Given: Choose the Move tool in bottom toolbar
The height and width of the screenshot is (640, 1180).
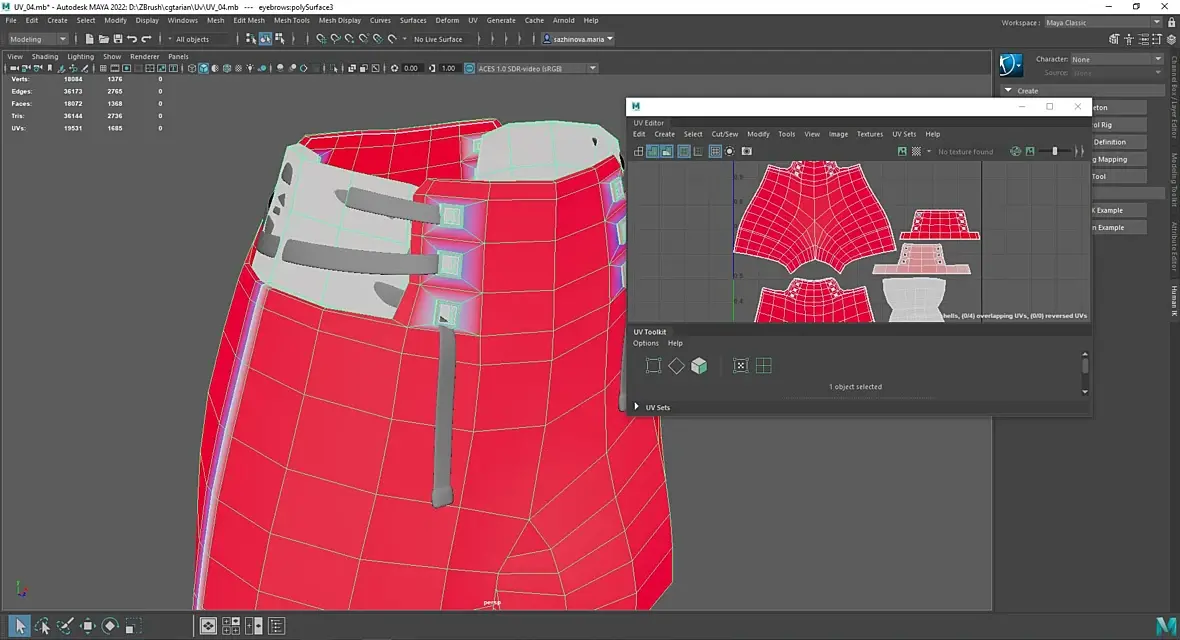Looking at the screenshot, I should (87, 626).
